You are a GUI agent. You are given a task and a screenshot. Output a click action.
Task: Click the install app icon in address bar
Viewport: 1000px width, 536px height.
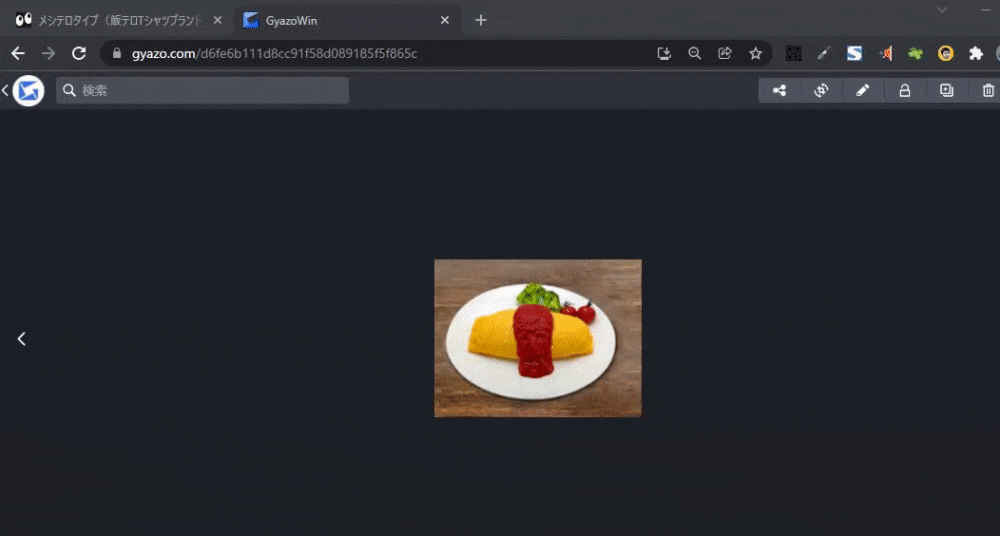[663, 53]
